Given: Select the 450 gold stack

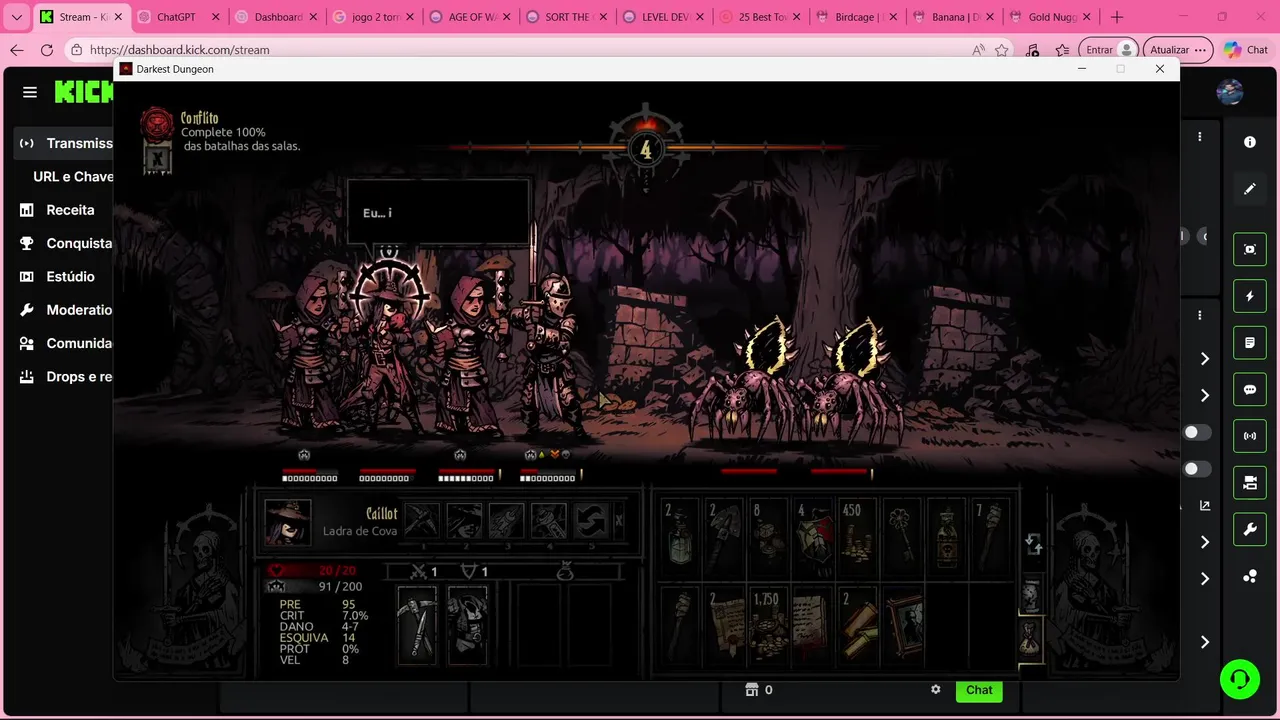Looking at the screenshot, I should 858,538.
